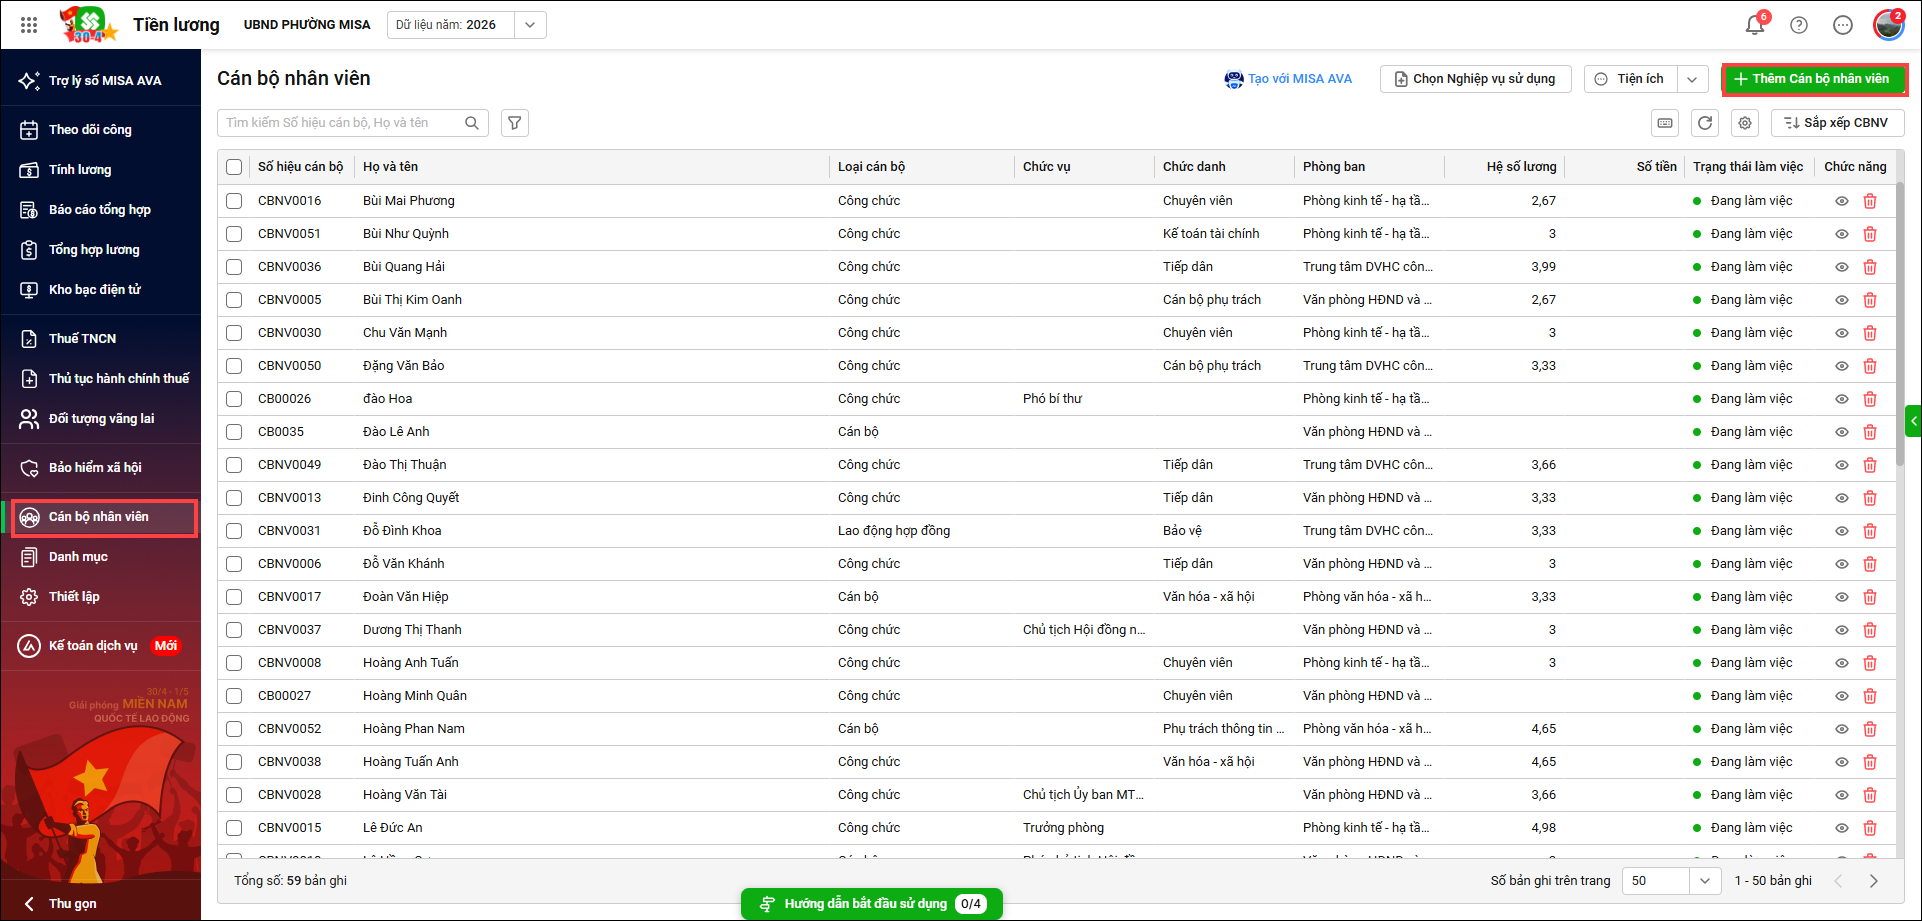
Task: Delete employee Hoàng Phan Nam
Action: click(x=1870, y=729)
